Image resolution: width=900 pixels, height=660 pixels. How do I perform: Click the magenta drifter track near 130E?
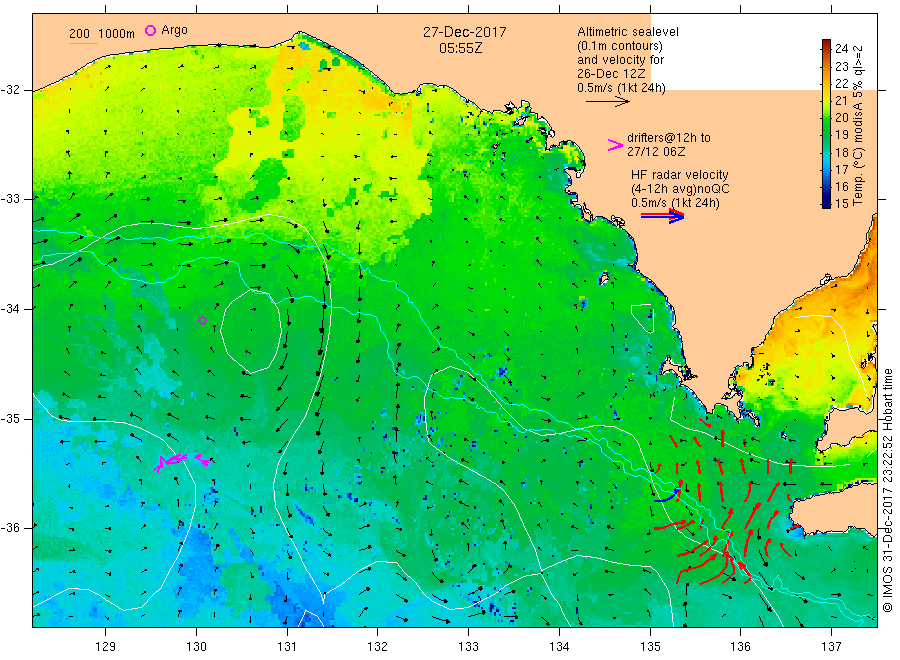tap(181, 461)
